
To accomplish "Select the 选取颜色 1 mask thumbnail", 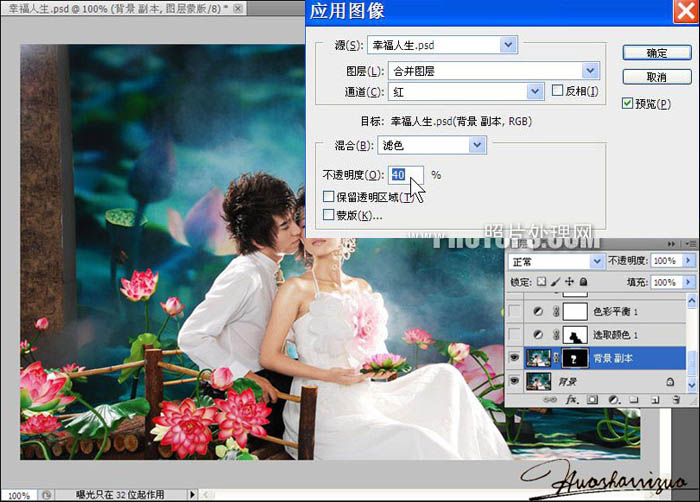I will [575, 335].
